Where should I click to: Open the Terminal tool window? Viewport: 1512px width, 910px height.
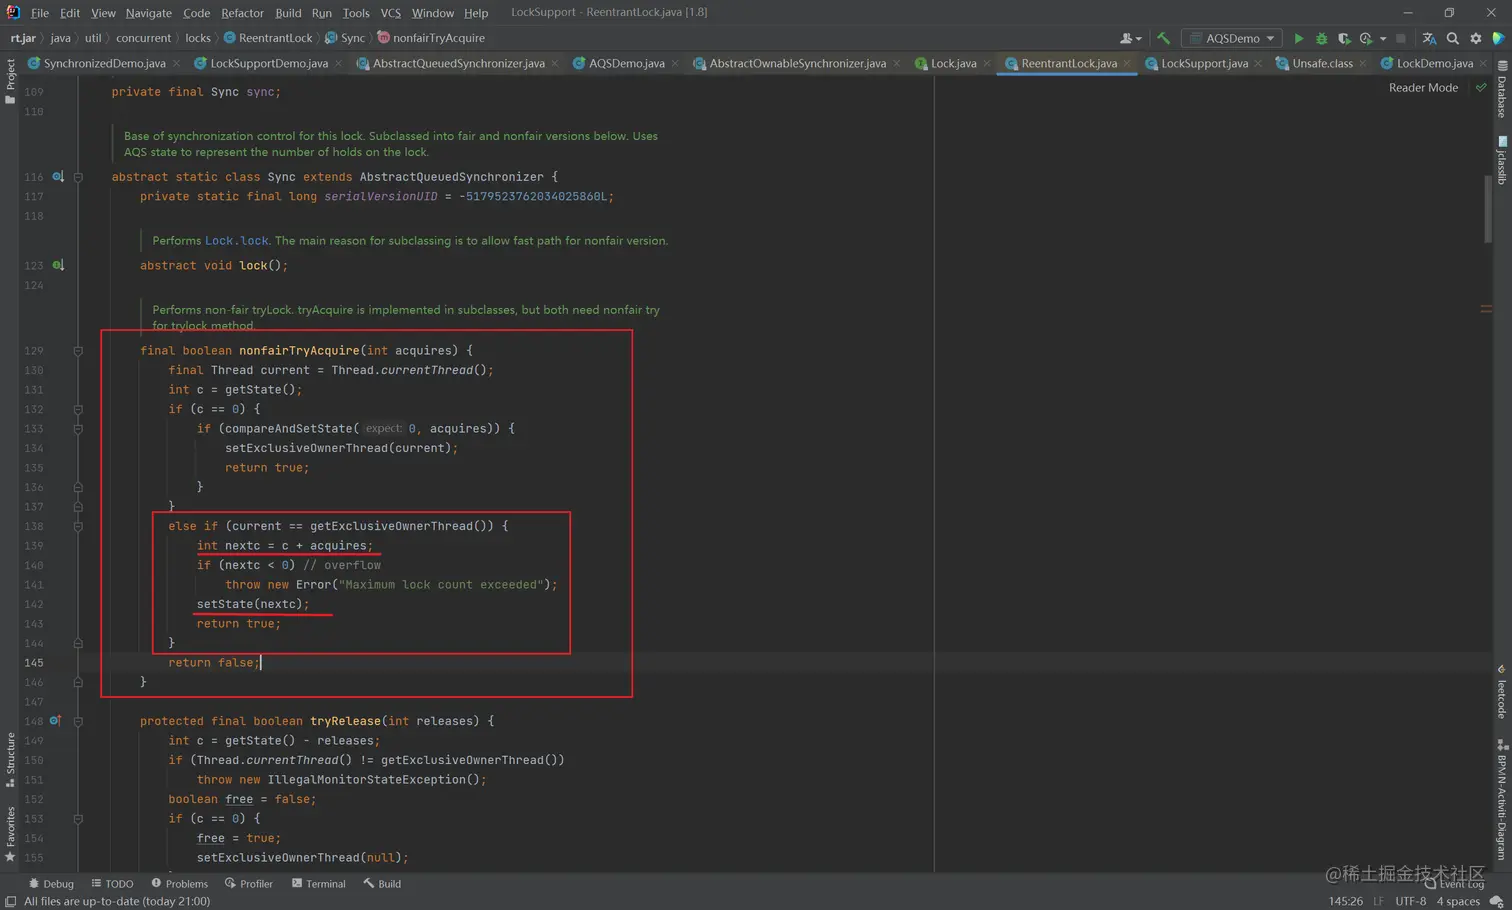tap(318, 884)
